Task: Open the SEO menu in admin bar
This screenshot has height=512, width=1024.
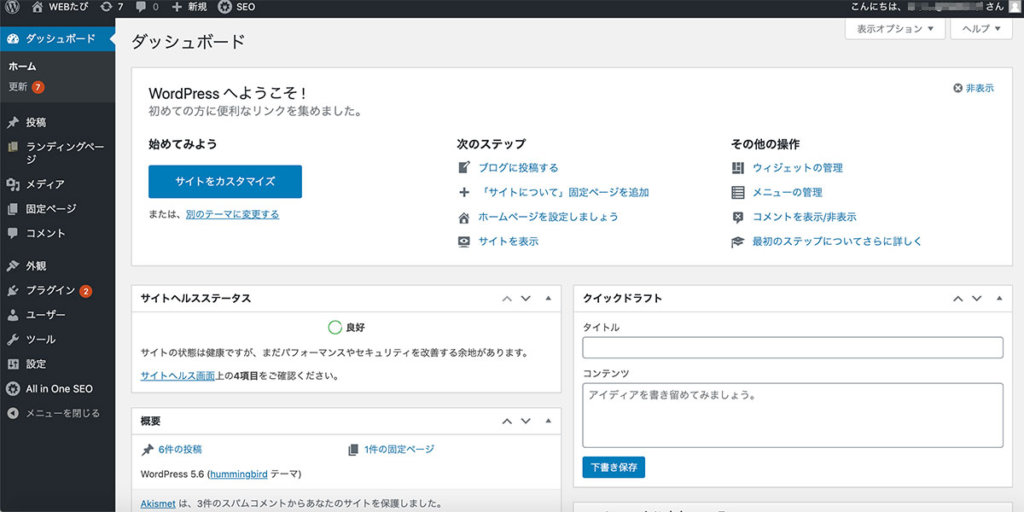Action: pos(236,7)
